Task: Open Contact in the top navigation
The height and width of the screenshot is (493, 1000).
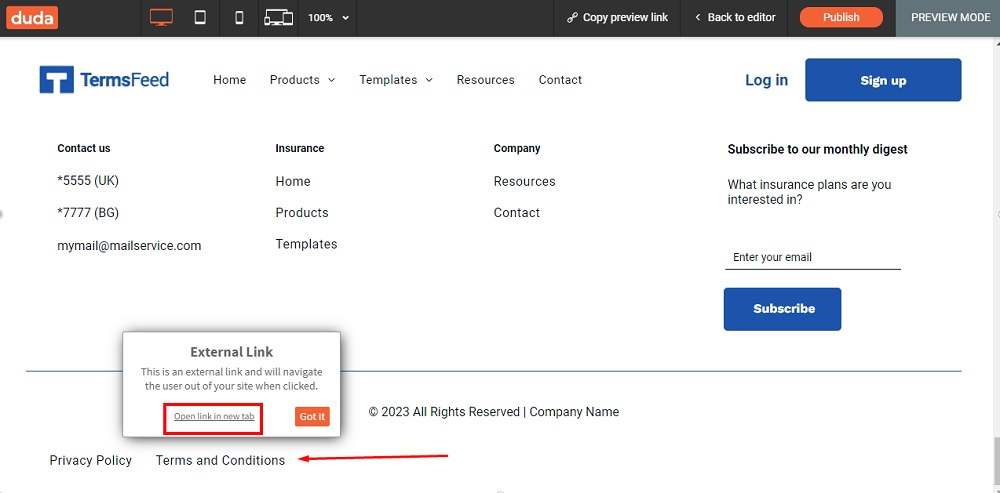Action: point(560,80)
